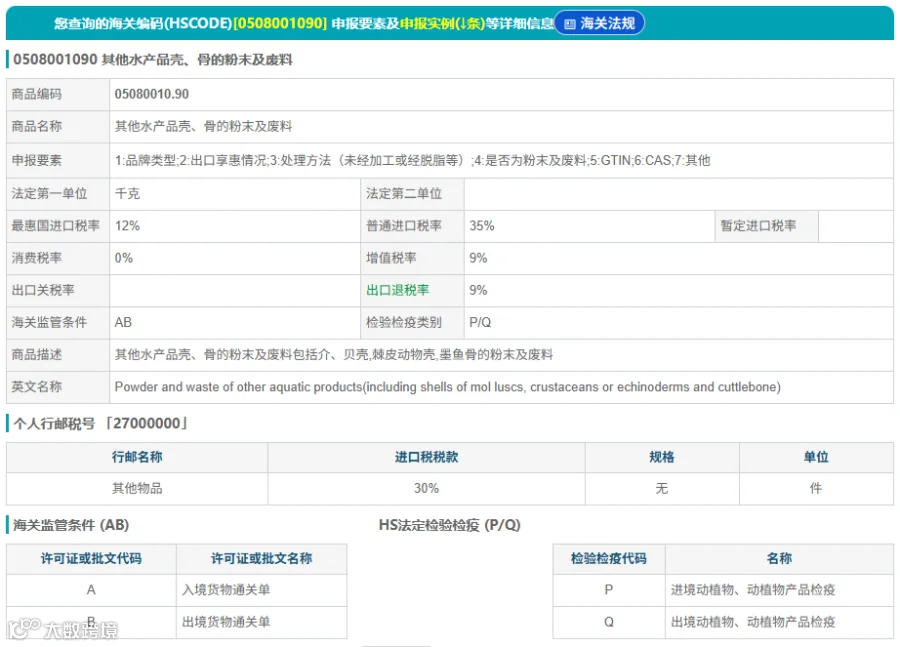Click the 千克 unit value
Viewport: 900px width, 647px height.
(x=127, y=193)
